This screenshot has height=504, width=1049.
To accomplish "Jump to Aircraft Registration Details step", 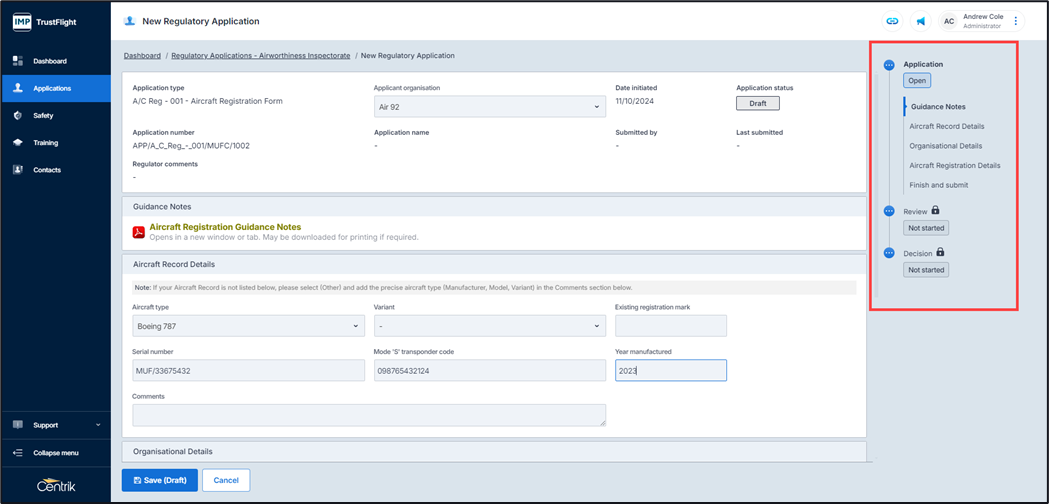I will (x=954, y=166).
